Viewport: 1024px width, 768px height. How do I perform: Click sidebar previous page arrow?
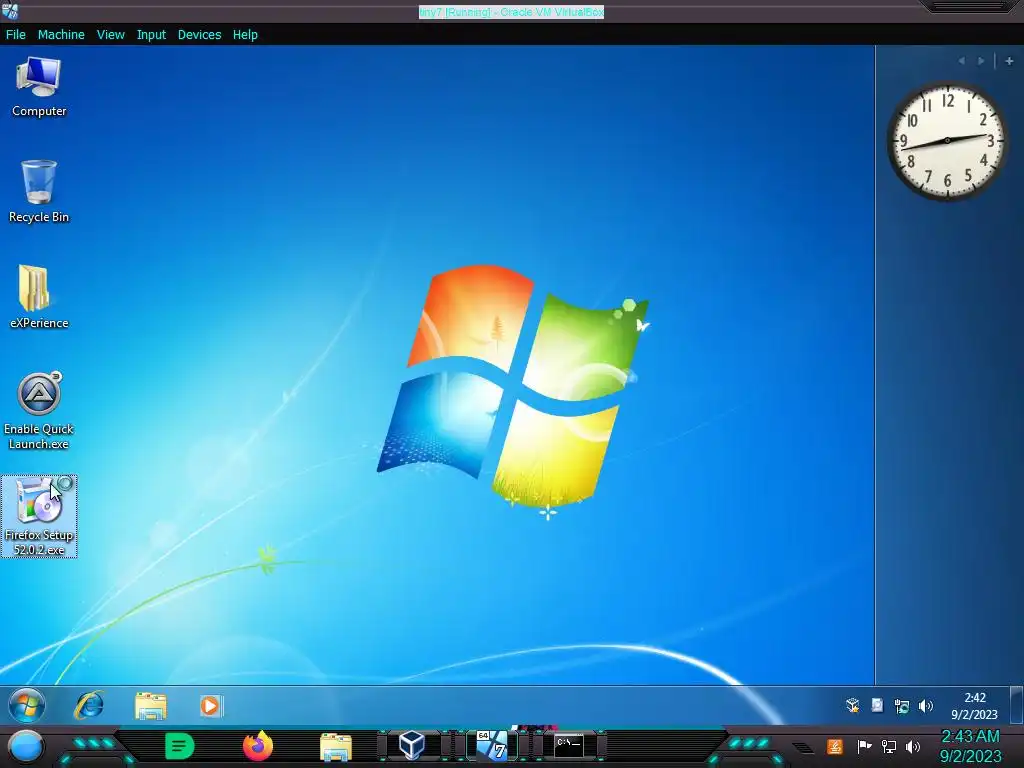tap(961, 61)
